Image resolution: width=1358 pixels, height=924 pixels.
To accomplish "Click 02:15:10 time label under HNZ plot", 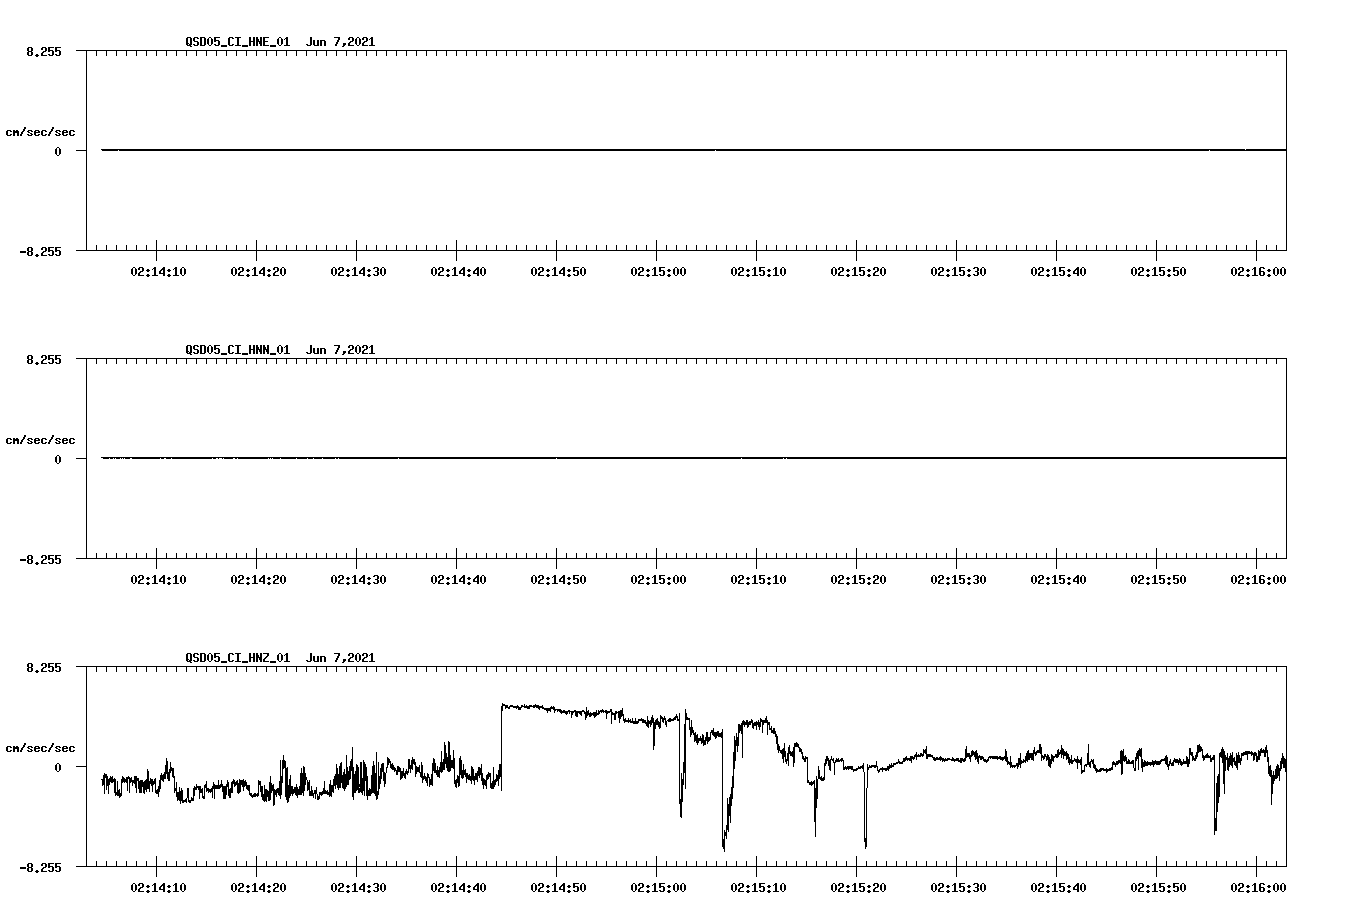I will pos(758,888).
